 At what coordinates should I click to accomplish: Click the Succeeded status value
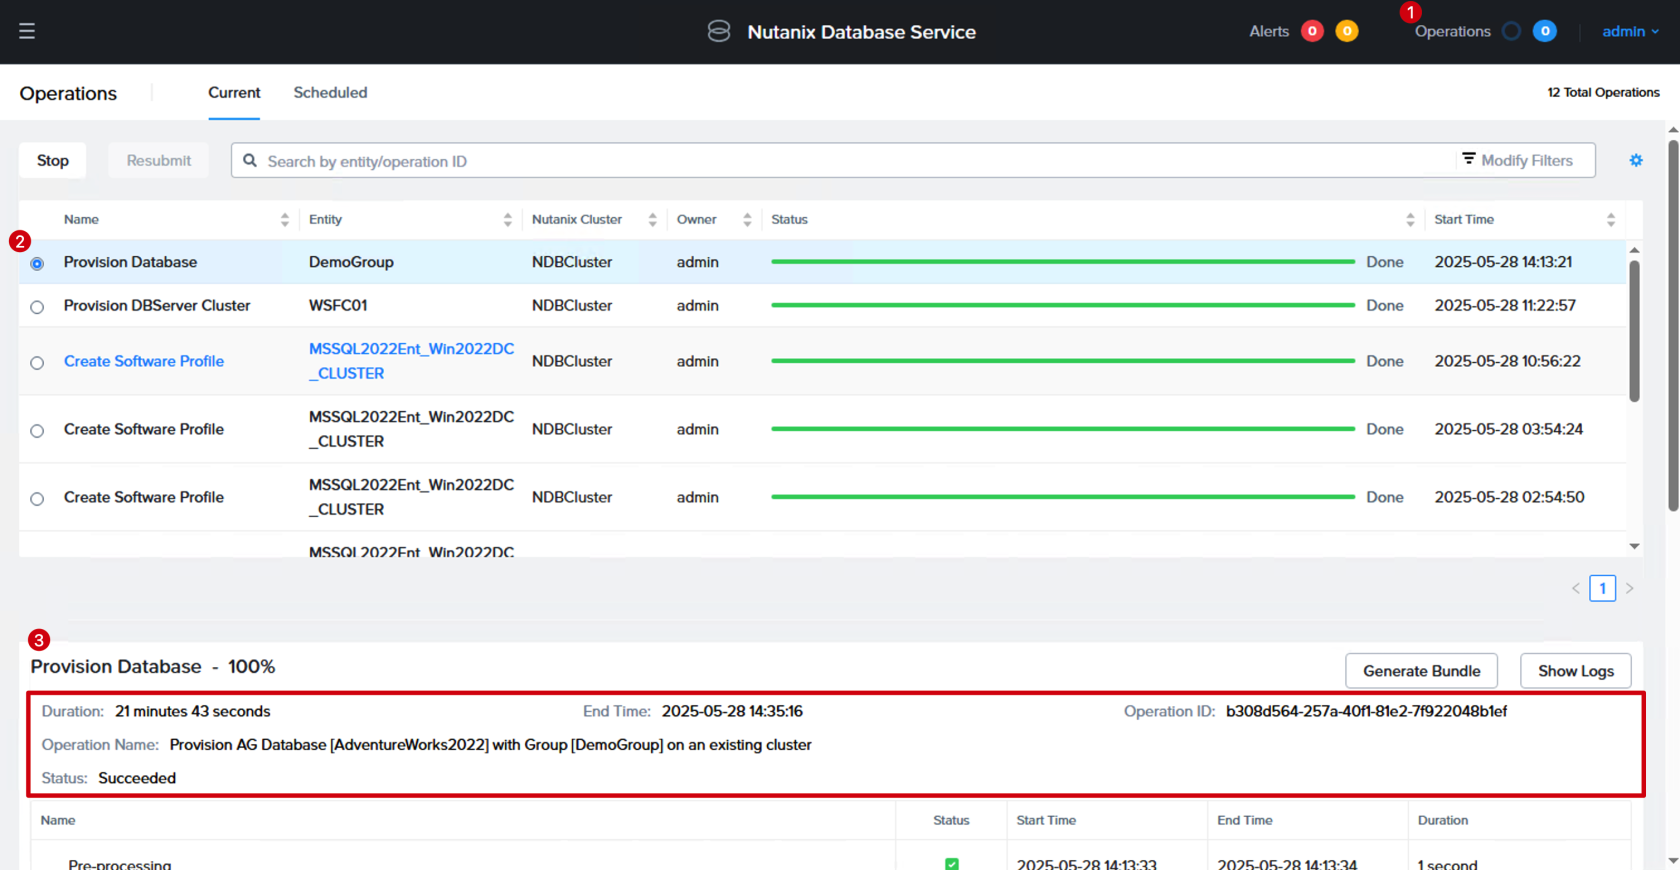coord(137,778)
